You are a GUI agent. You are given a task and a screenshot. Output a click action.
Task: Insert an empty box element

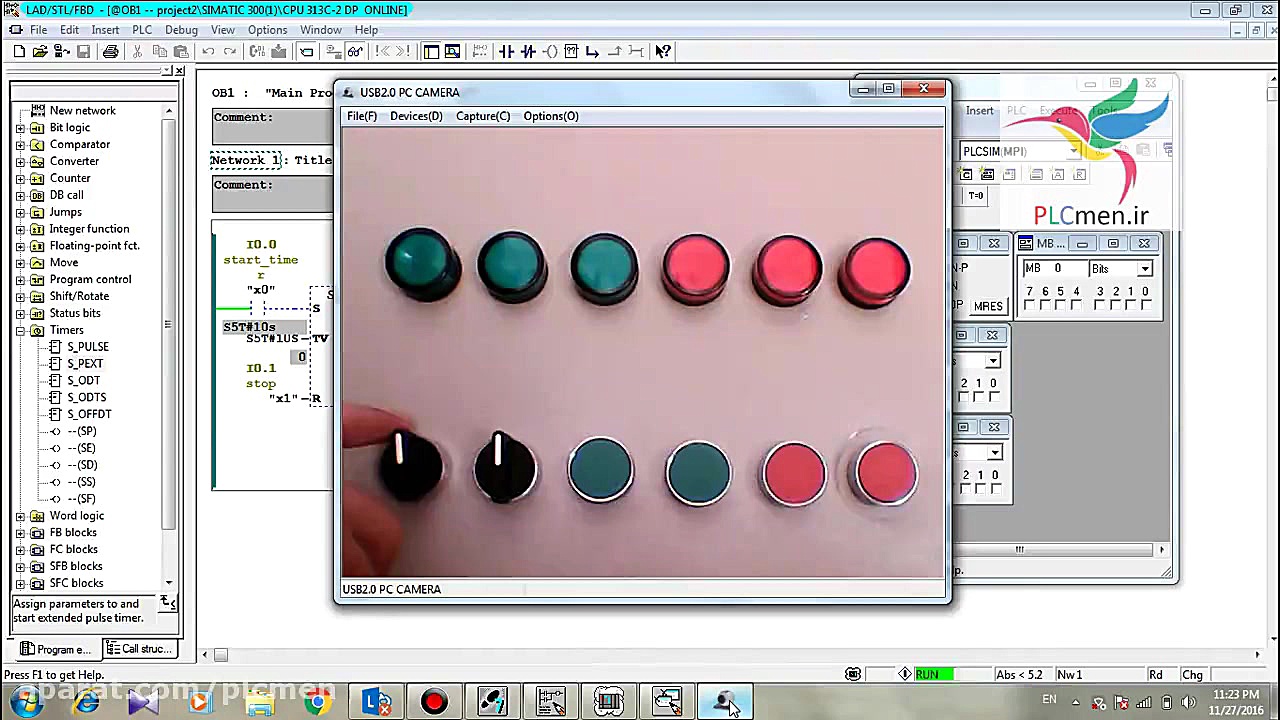pos(571,52)
